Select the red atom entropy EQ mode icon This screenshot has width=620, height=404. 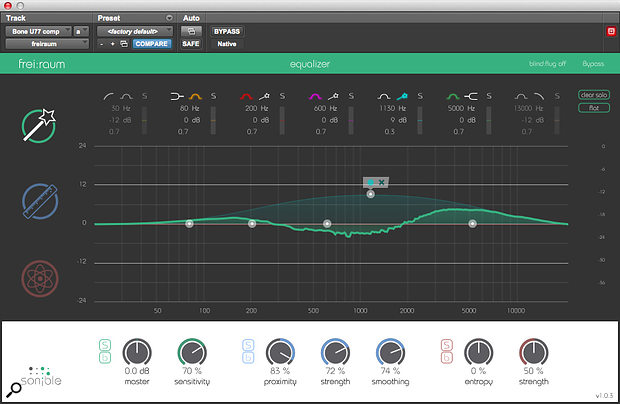[40, 278]
